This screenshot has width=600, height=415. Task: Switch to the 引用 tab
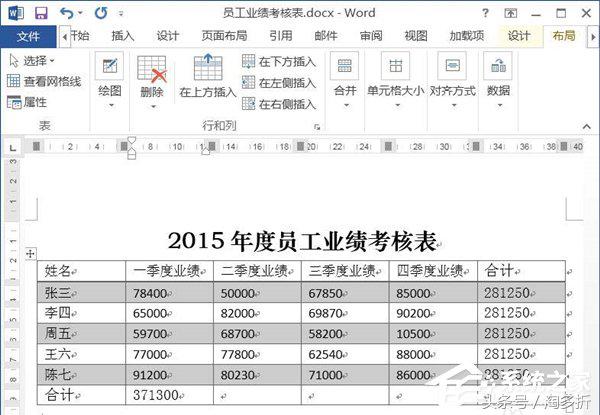281,36
